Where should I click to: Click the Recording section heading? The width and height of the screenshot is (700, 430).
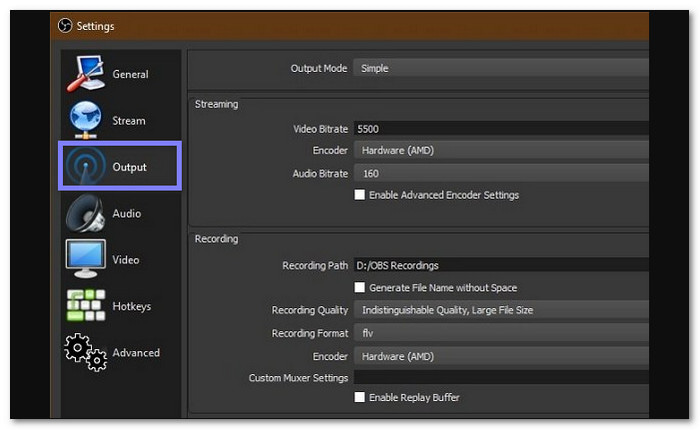(x=217, y=239)
